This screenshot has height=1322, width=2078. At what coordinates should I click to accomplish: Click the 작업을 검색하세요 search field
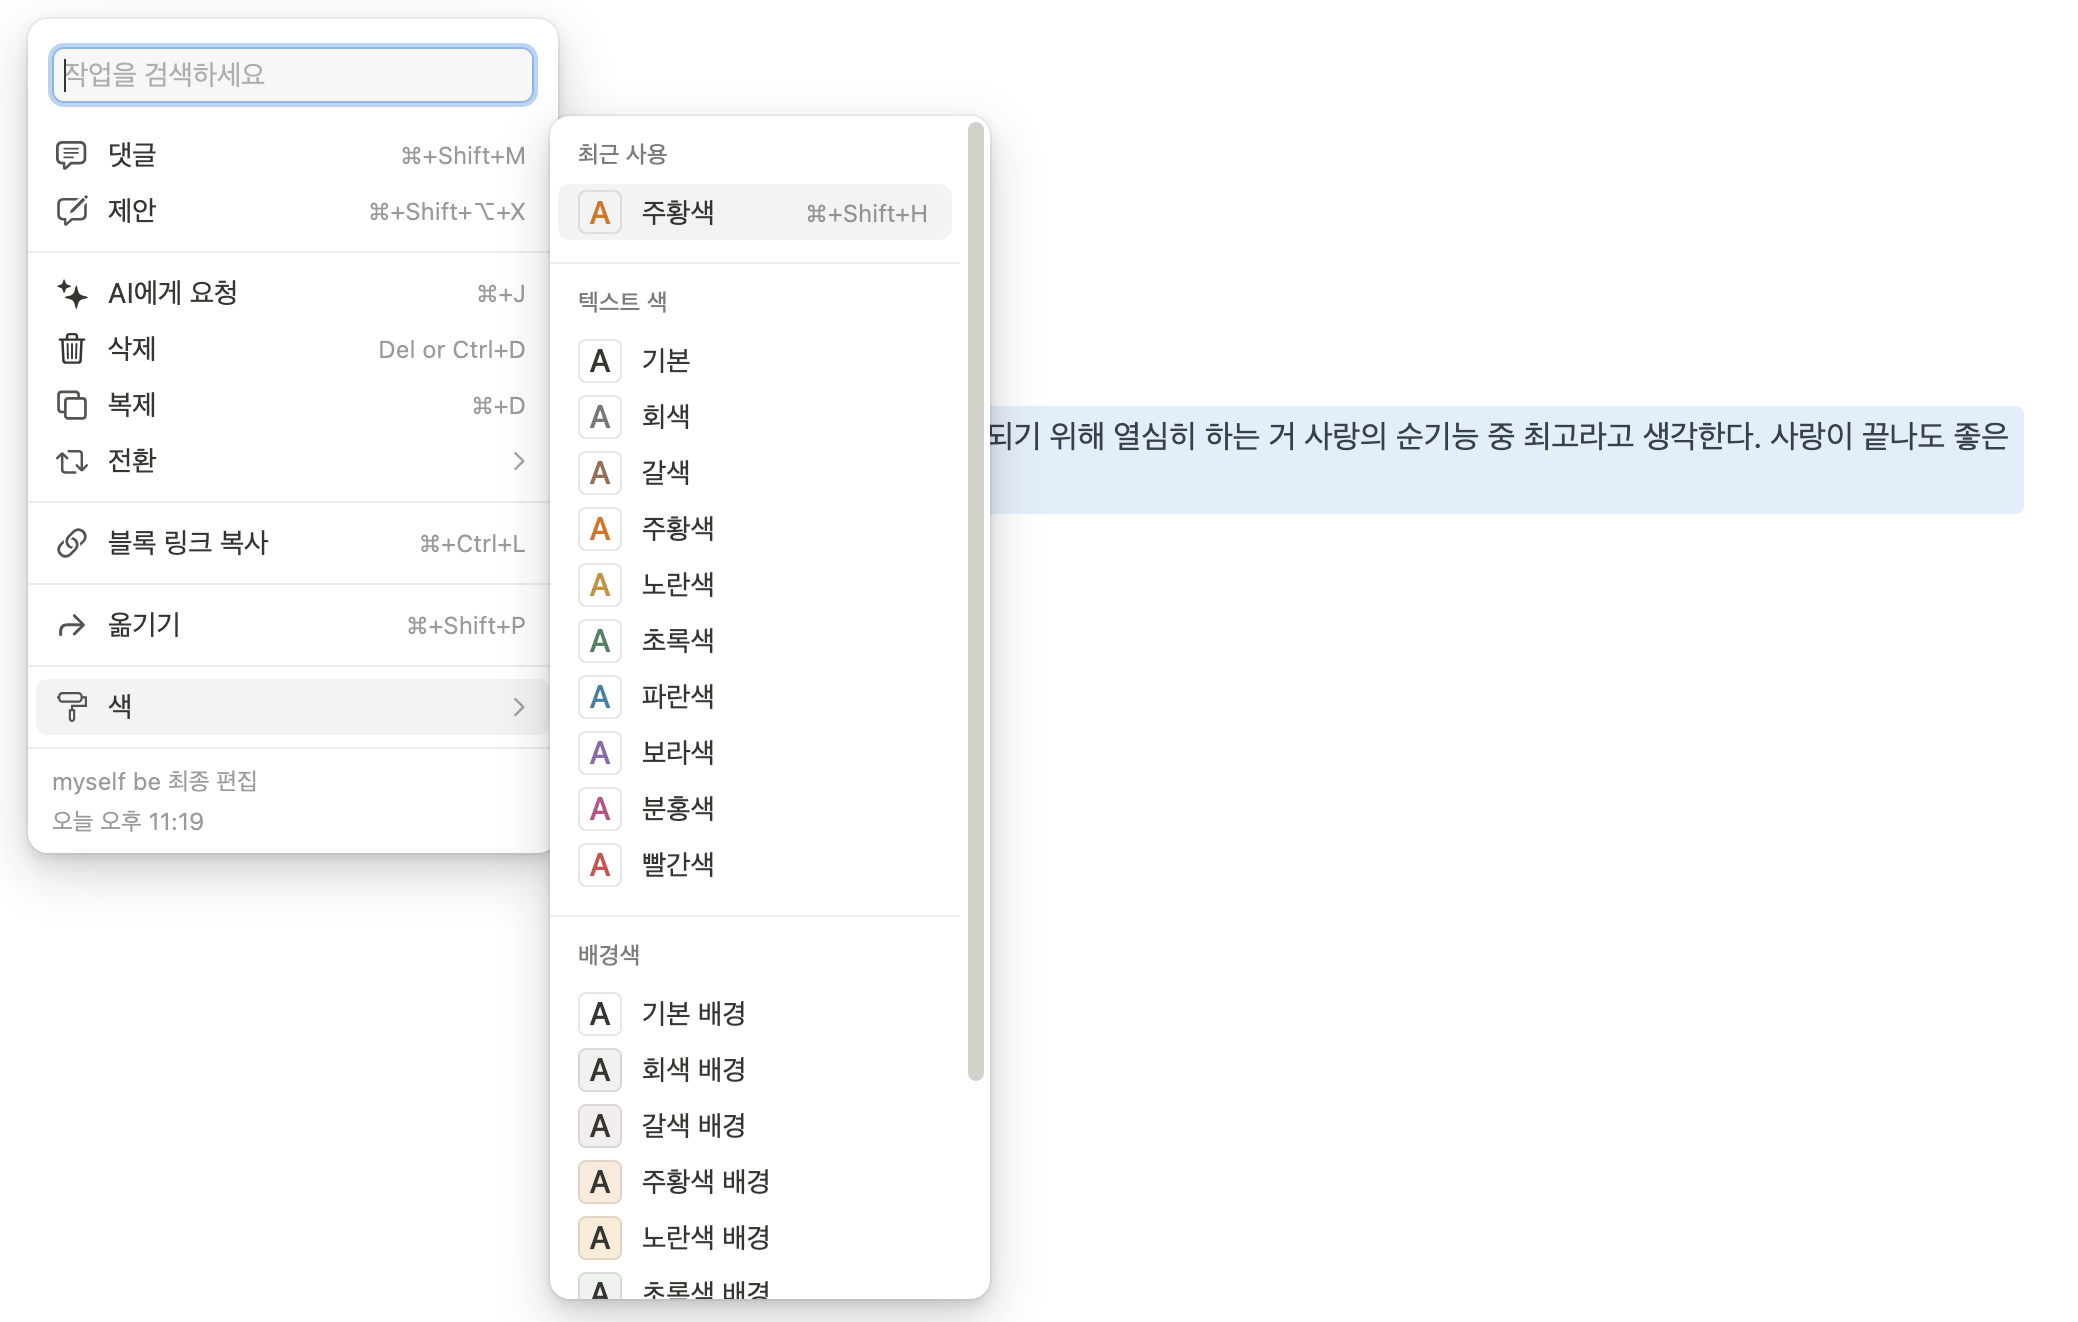pos(293,75)
